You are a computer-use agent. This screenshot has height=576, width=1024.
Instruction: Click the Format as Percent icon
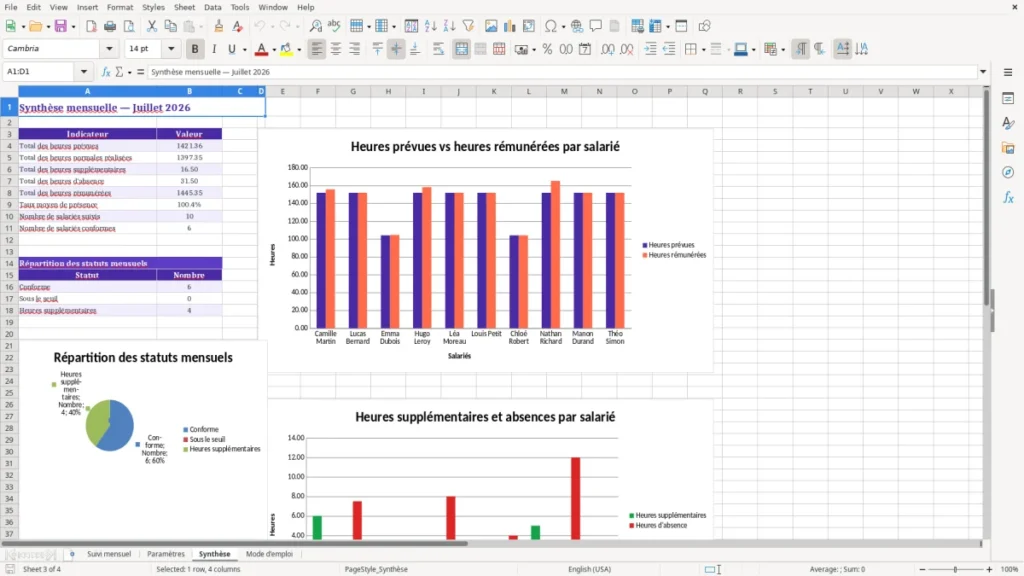click(547, 49)
